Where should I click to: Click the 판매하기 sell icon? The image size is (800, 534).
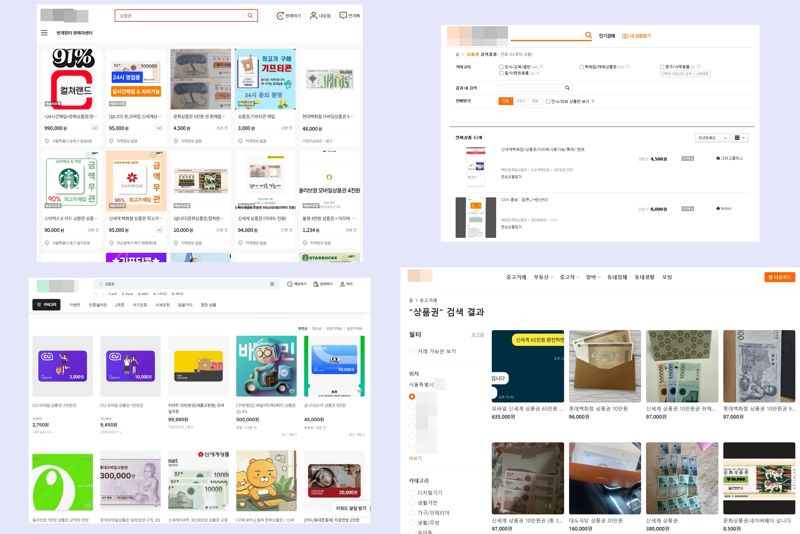point(280,16)
